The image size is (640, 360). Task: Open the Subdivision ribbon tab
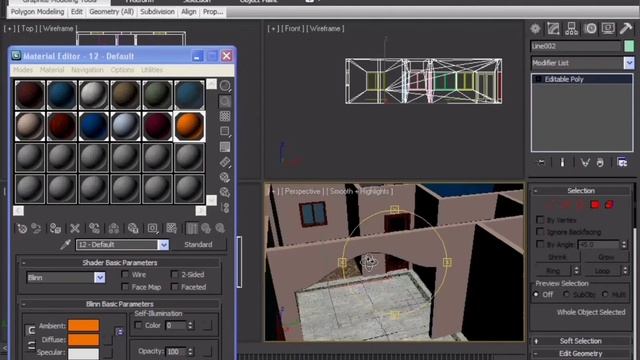[x=157, y=12]
